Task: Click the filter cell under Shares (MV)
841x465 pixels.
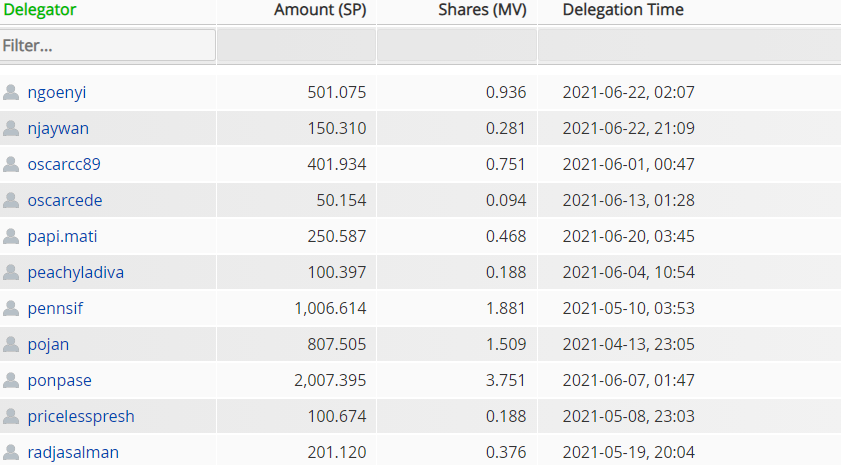Action: coord(457,45)
